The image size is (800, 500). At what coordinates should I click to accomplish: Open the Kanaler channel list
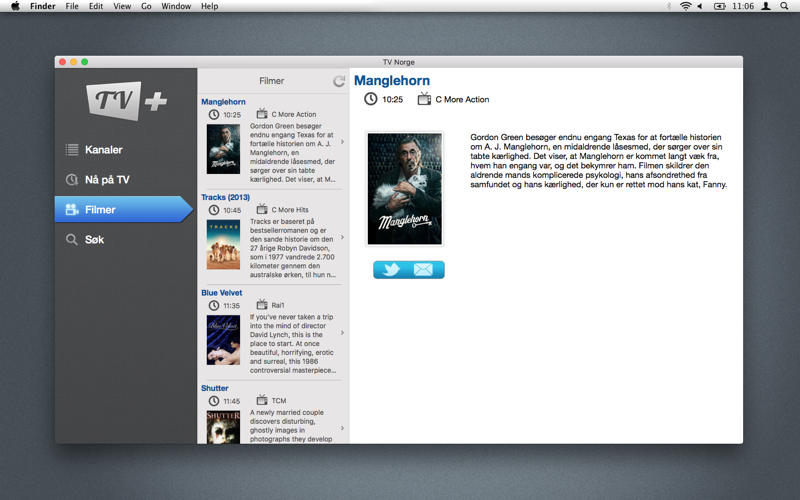(x=125, y=149)
